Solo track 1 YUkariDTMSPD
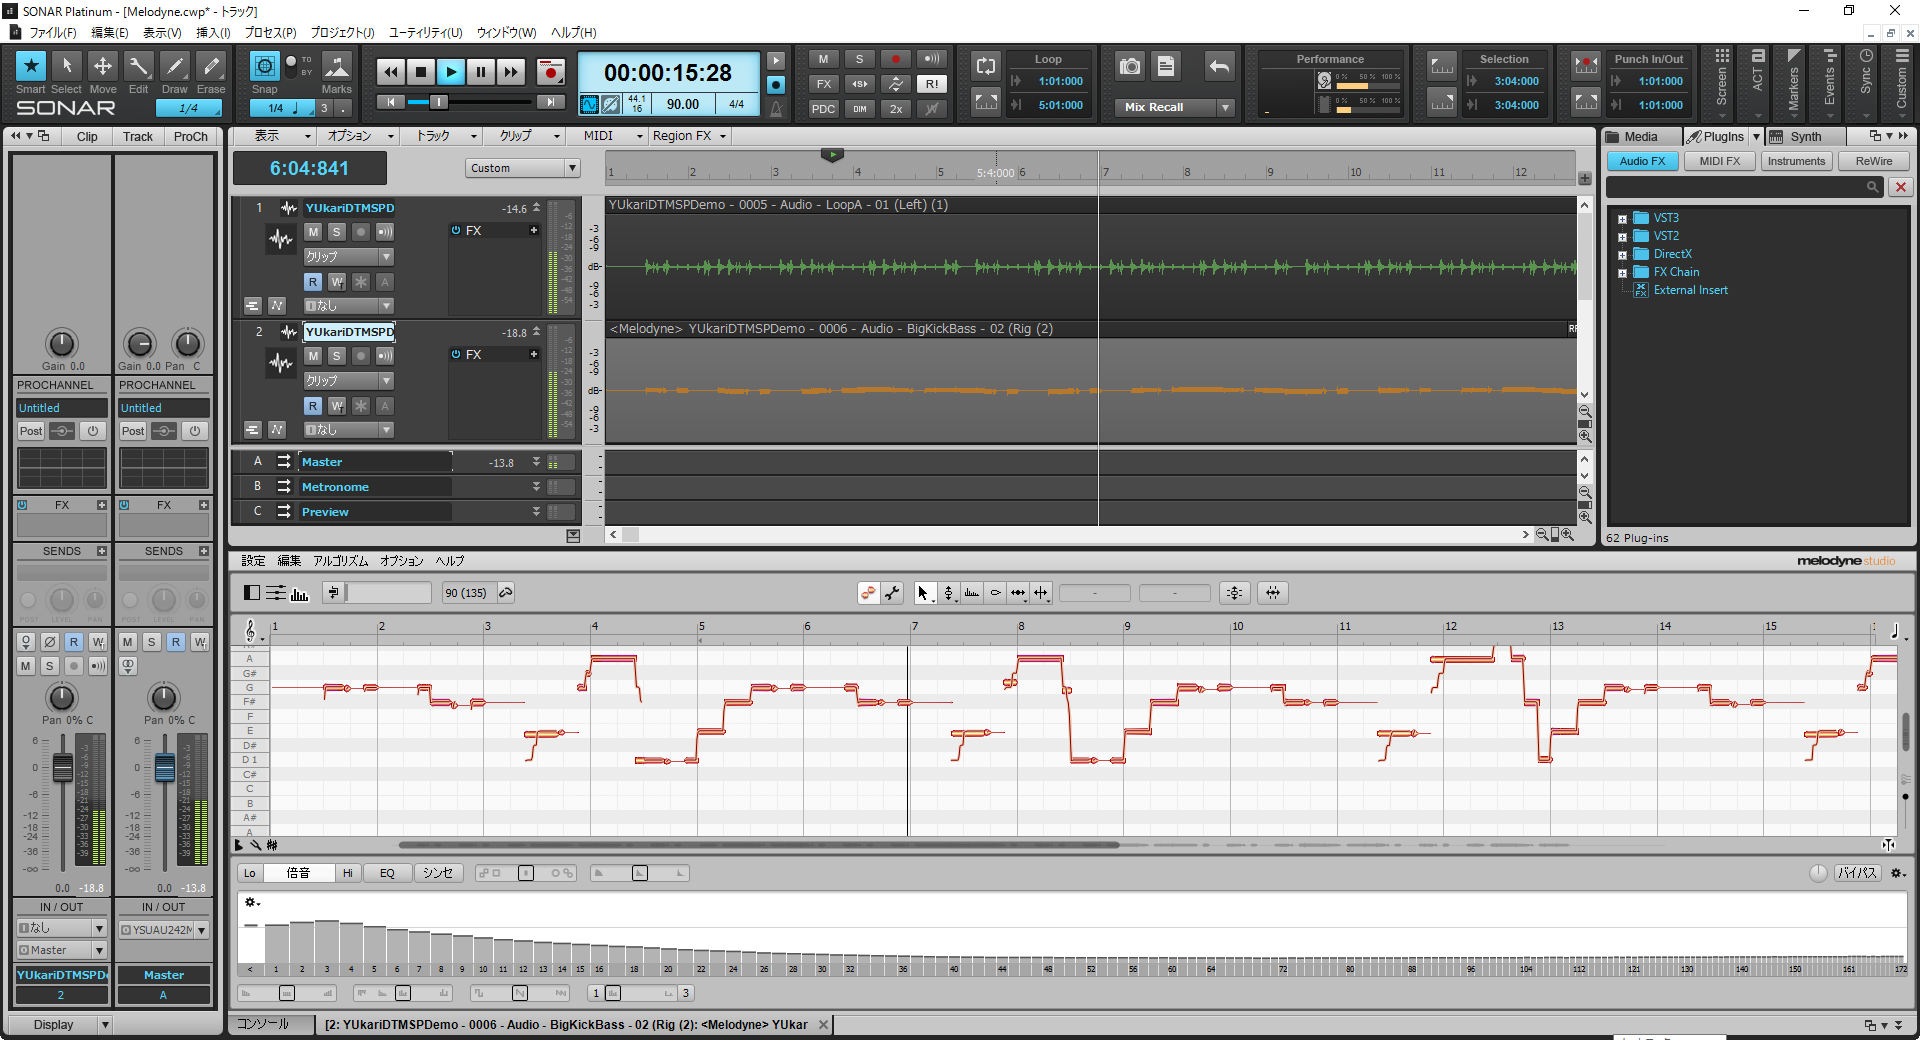1920x1040 pixels. (x=337, y=232)
